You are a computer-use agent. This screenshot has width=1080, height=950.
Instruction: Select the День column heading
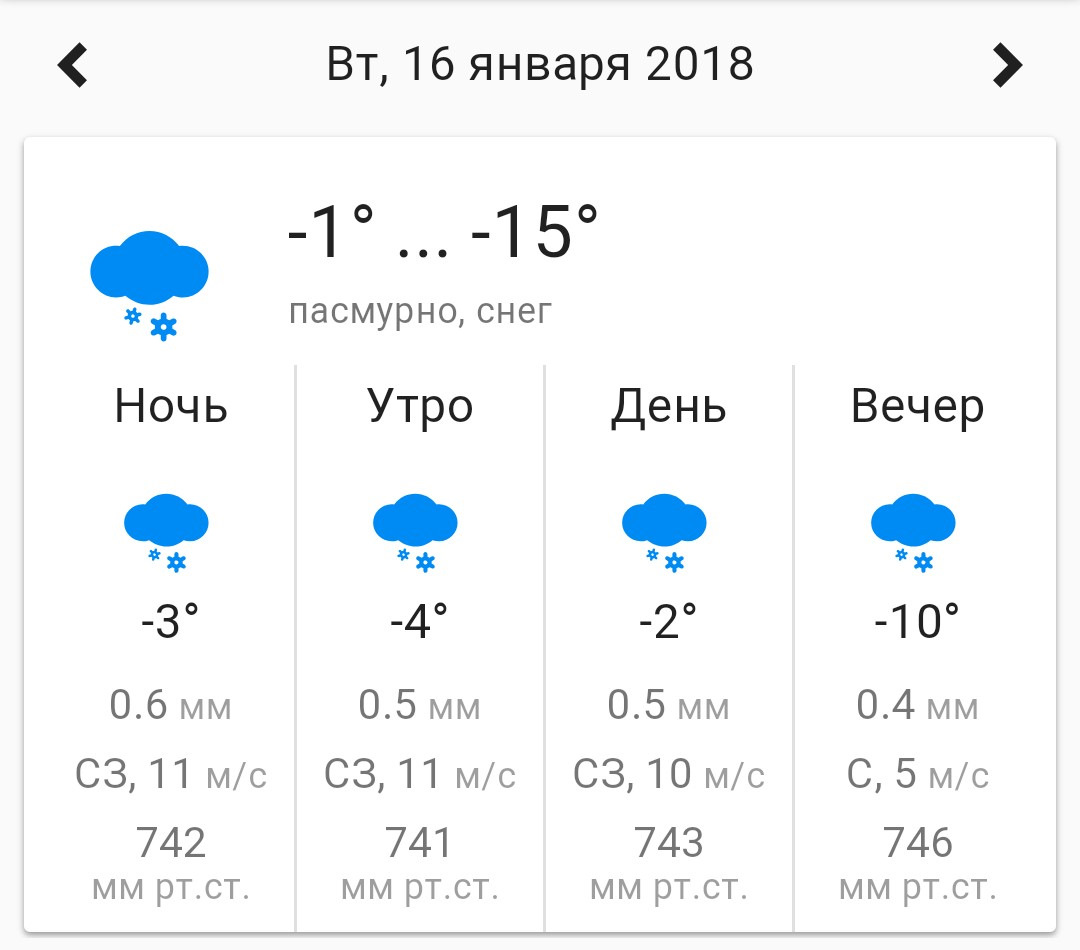pos(668,407)
